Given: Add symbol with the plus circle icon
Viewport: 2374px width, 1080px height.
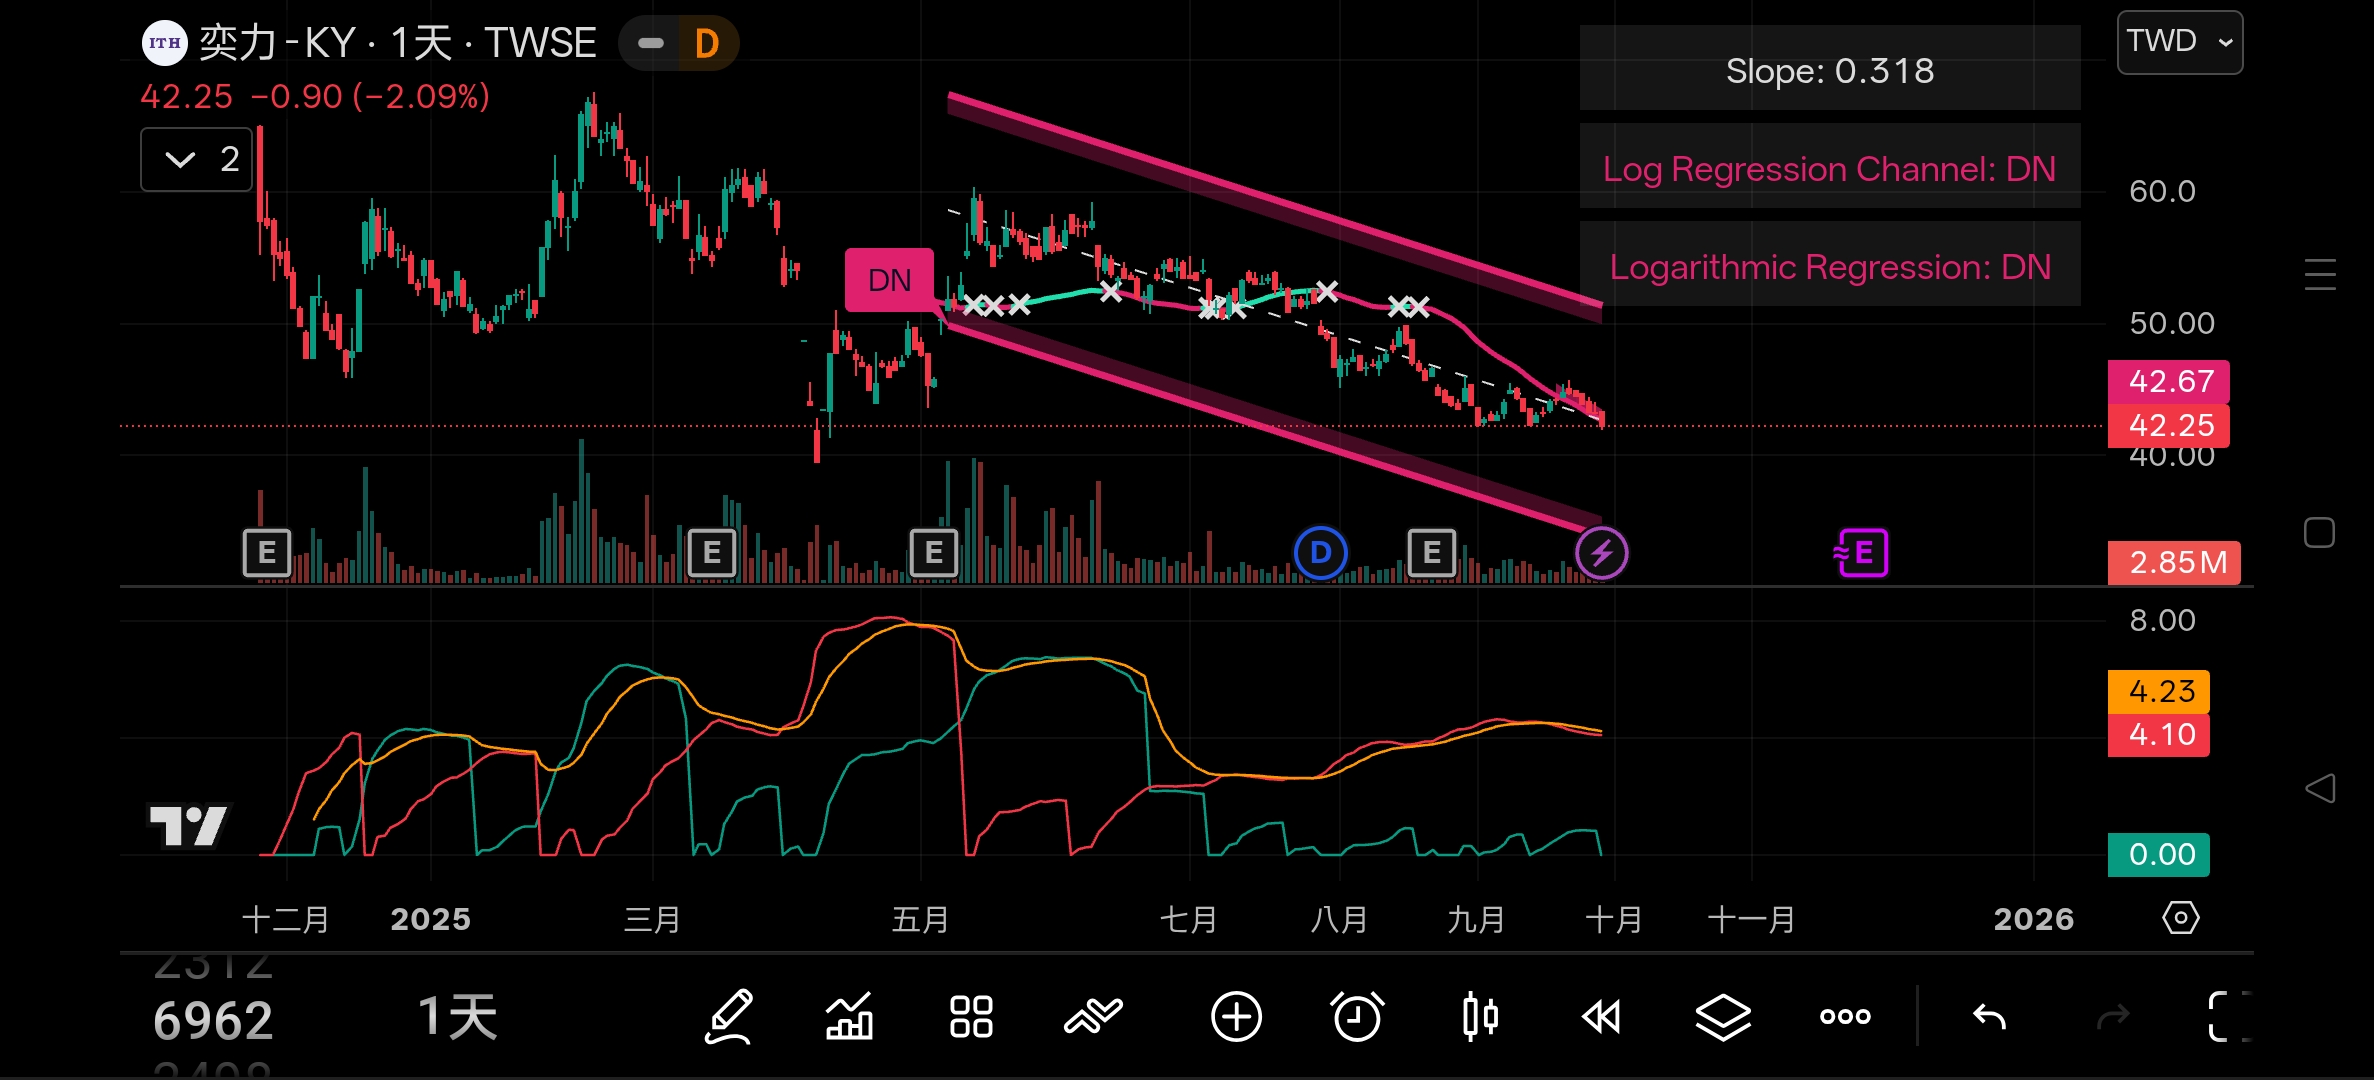Looking at the screenshot, I should pos(1236,1017).
